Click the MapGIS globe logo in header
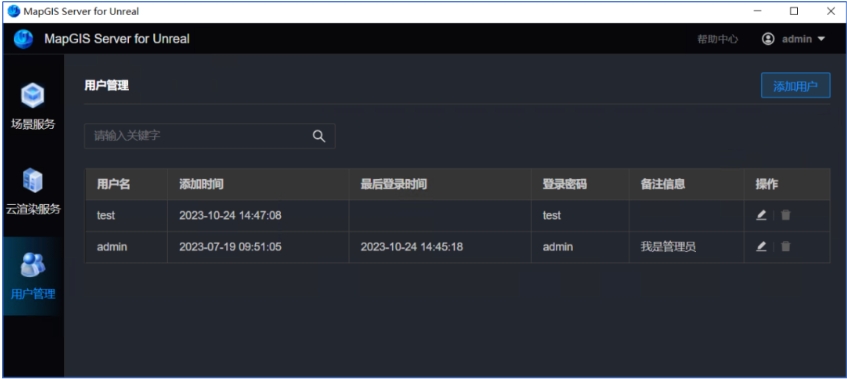 point(23,39)
